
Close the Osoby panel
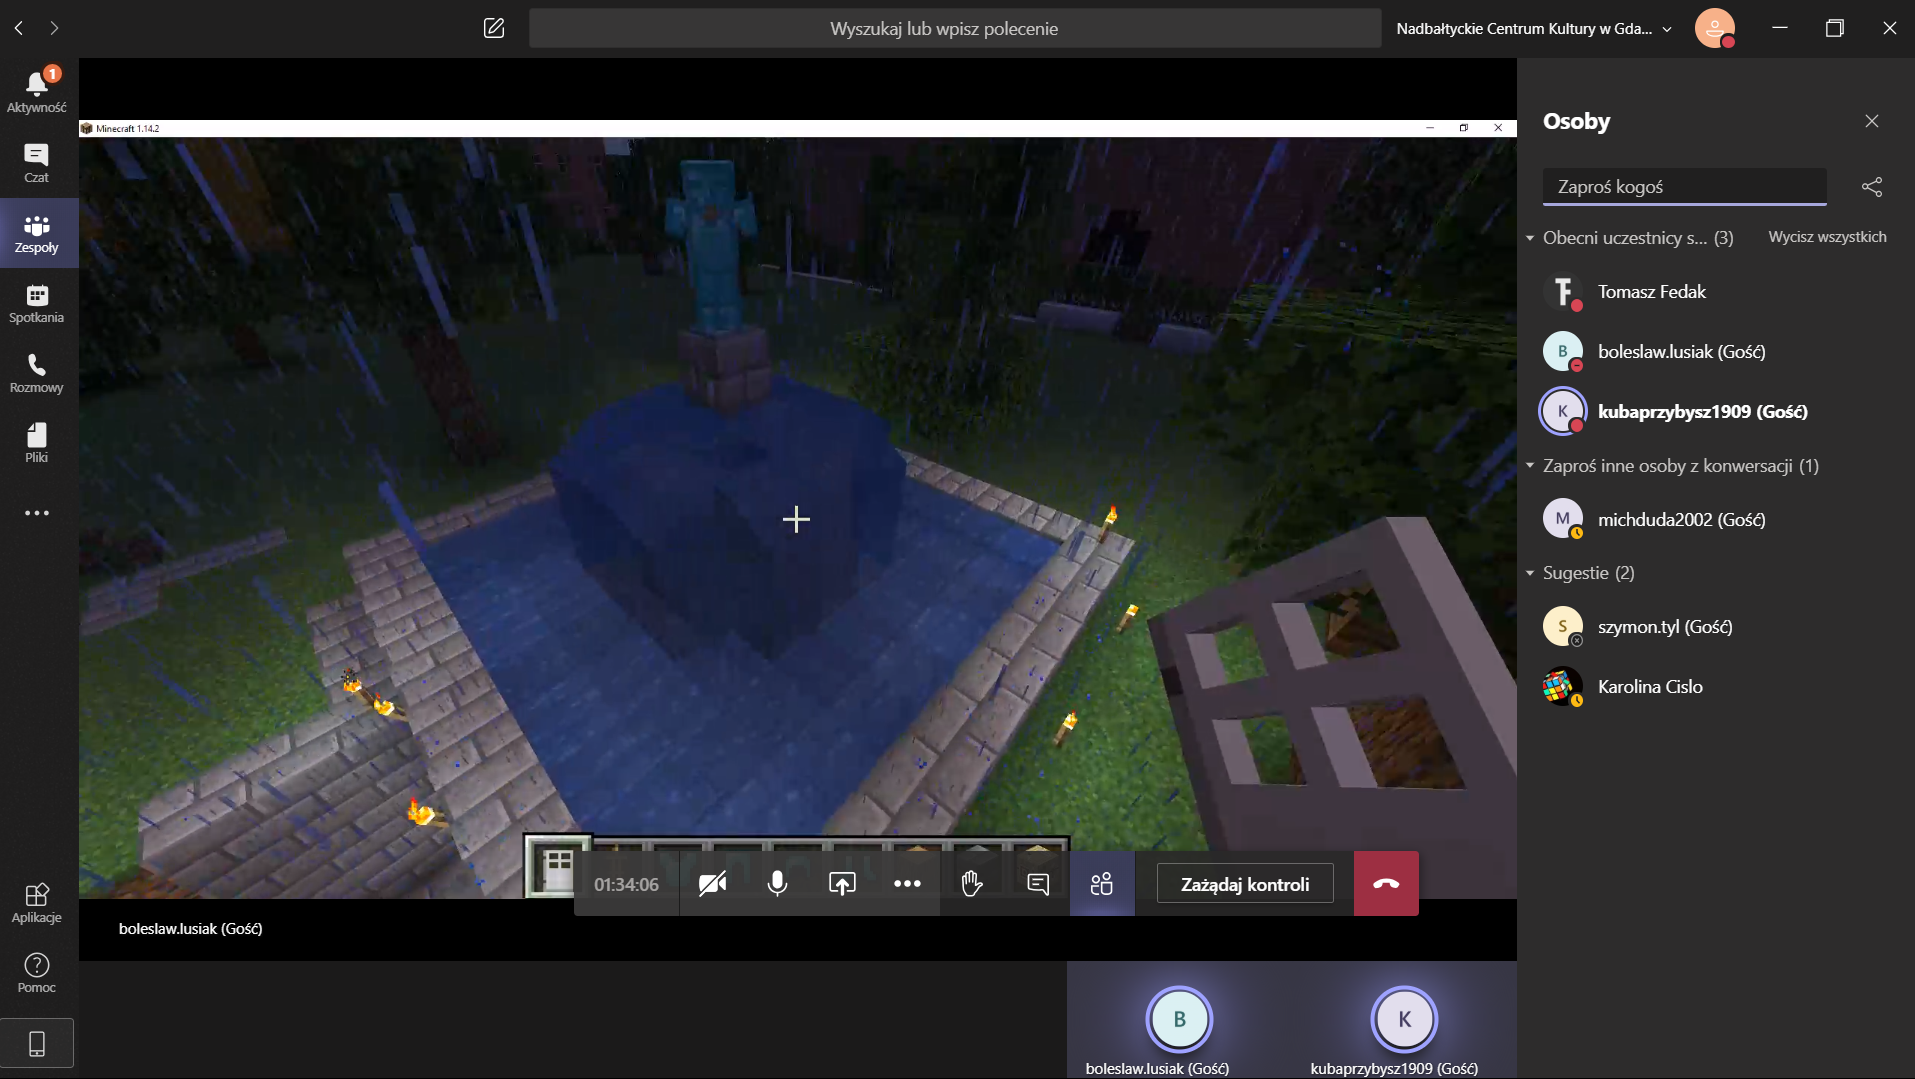pyautogui.click(x=1872, y=121)
